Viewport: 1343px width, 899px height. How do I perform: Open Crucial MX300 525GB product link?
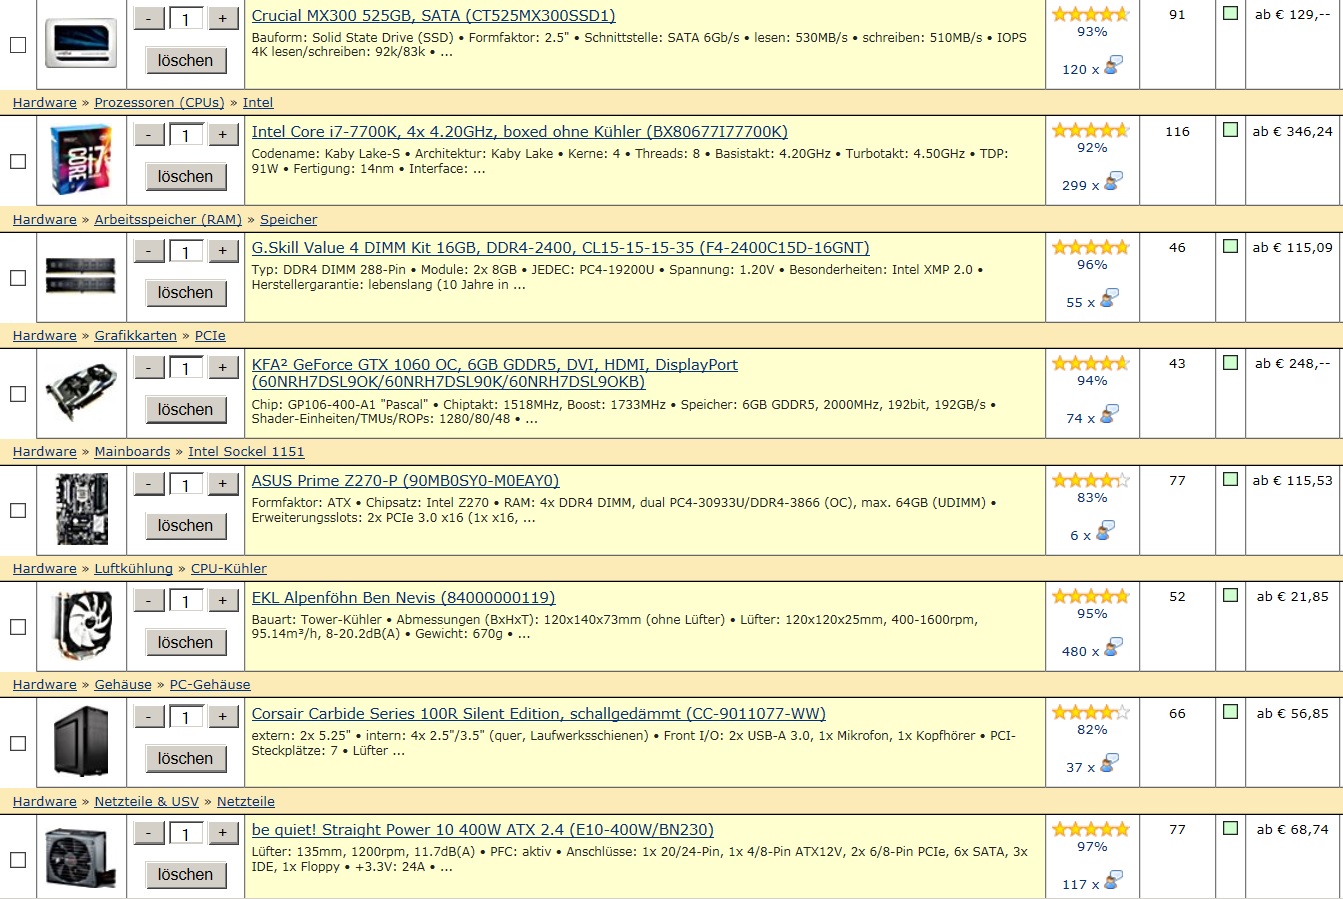433,16
